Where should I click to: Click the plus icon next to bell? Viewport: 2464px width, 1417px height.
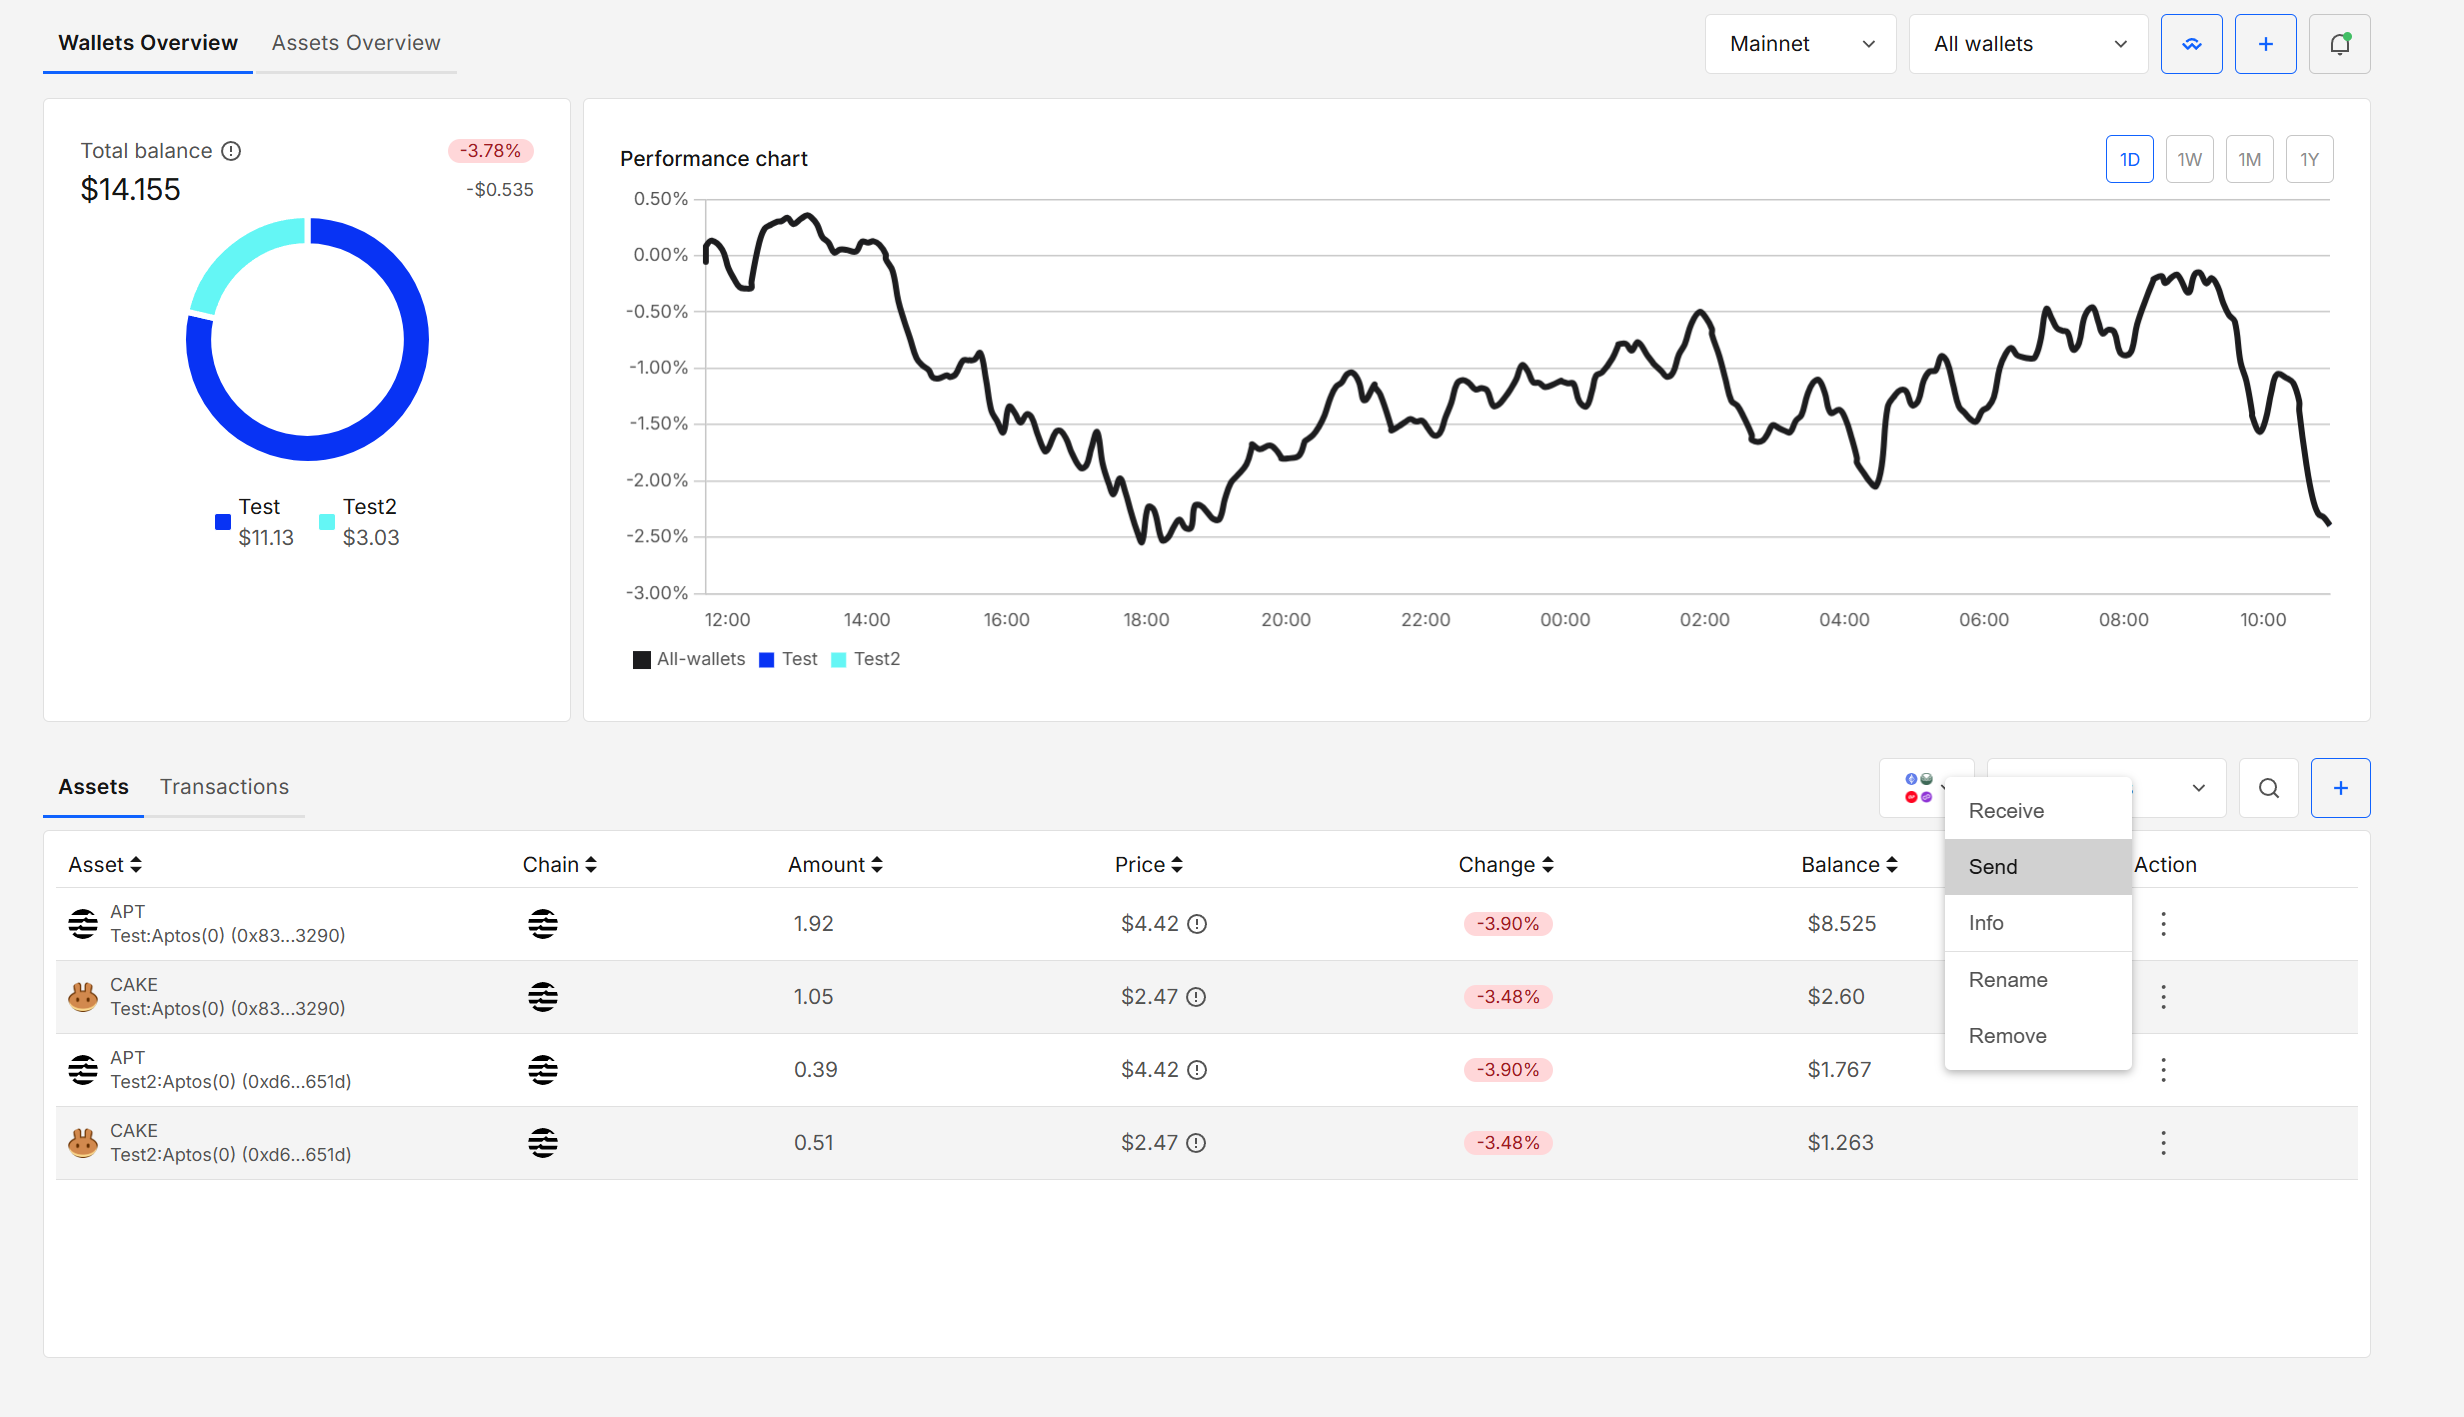pyautogui.click(x=2265, y=44)
